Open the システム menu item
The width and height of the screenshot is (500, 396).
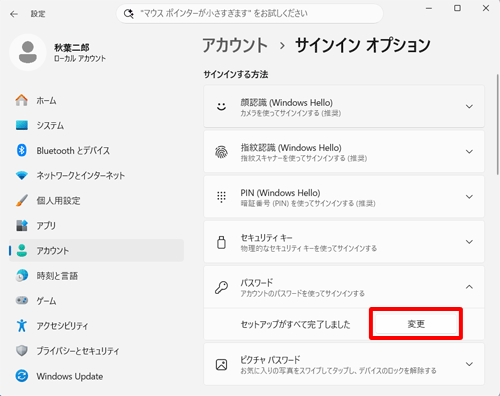tap(96, 125)
